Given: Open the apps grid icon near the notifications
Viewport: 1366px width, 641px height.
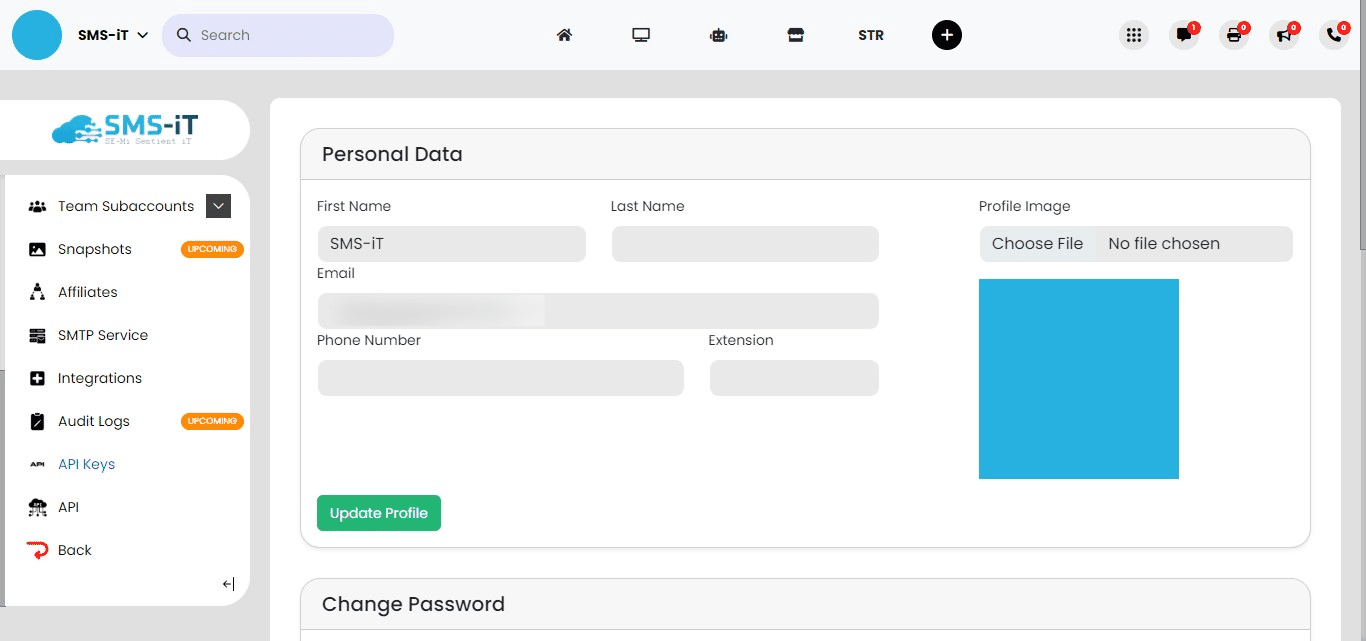Looking at the screenshot, I should pyautogui.click(x=1133, y=34).
